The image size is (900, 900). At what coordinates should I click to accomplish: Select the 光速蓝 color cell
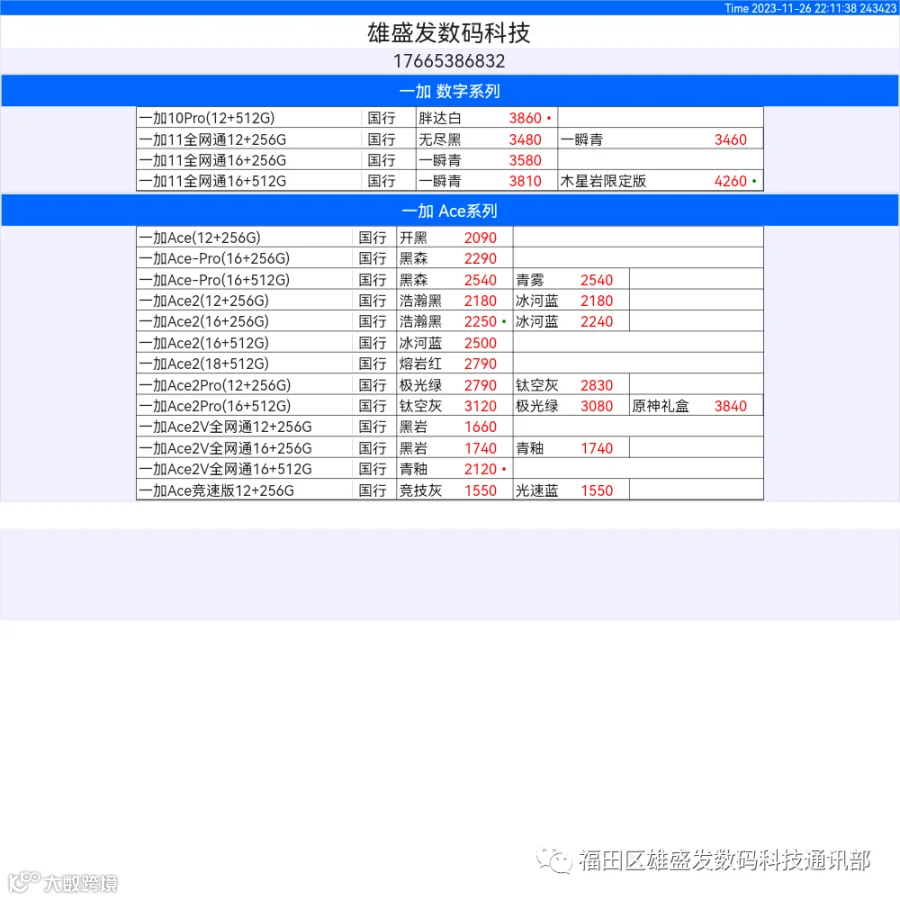537,490
